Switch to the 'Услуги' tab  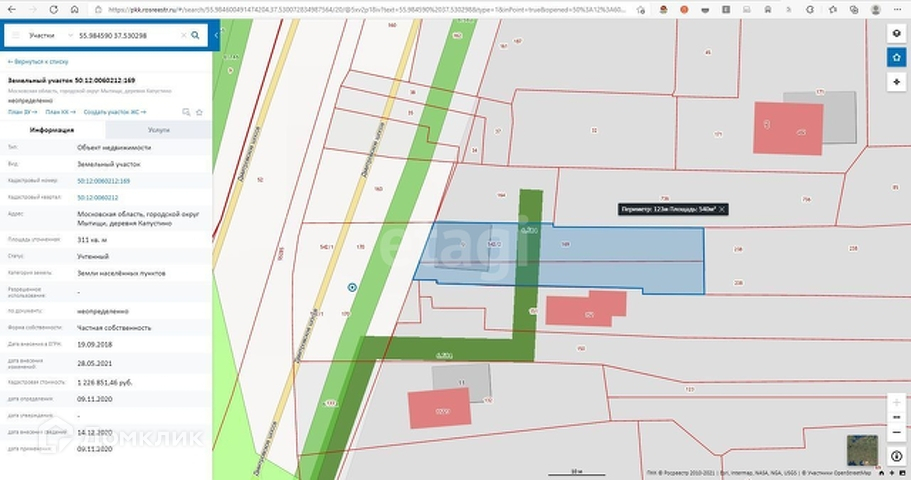[x=159, y=130]
